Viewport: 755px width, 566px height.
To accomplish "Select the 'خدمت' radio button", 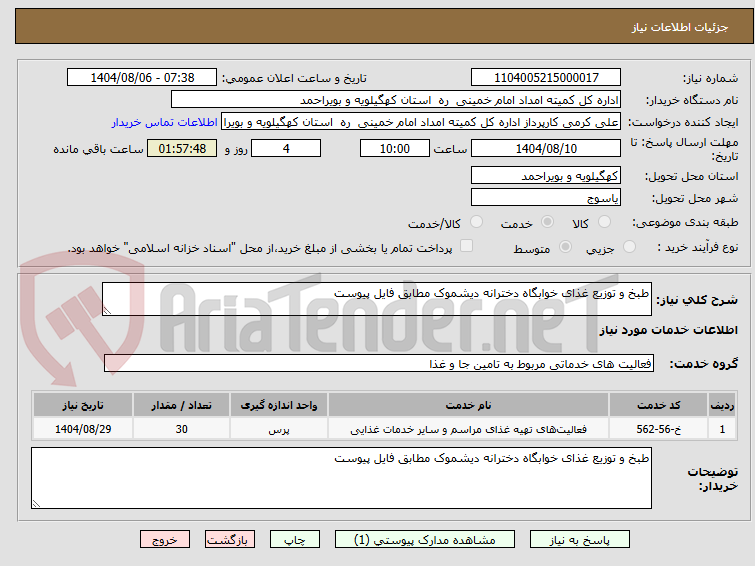I will click(547, 222).
